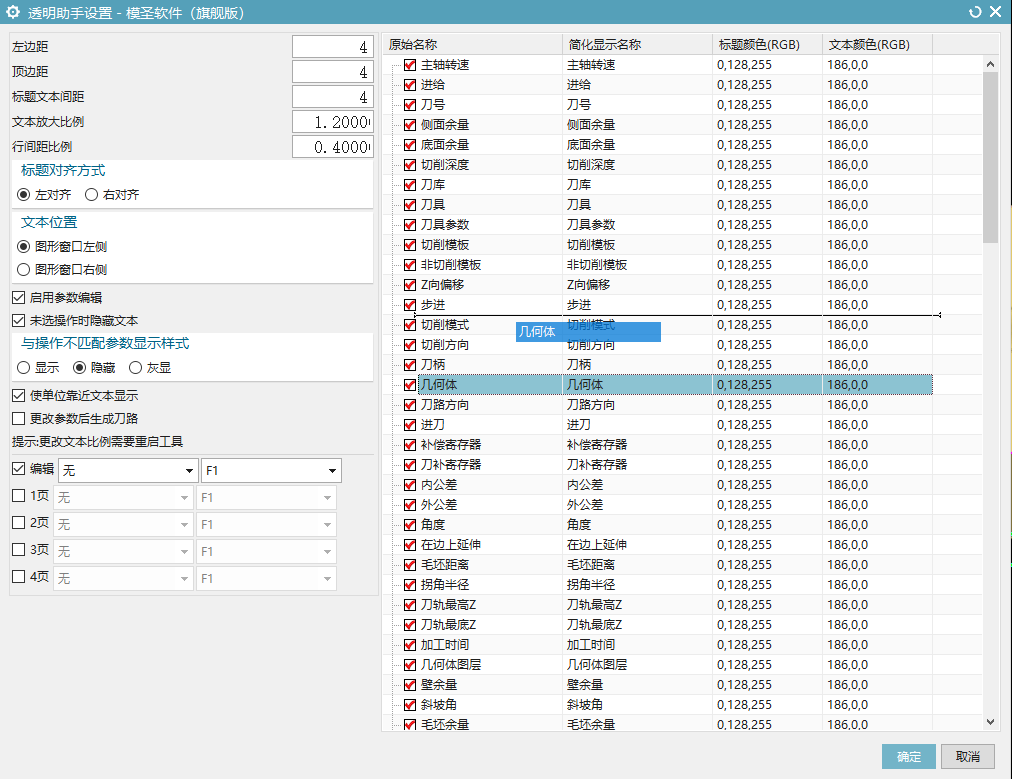This screenshot has width=1012, height=779.
Task: Toggle the 进给 row checkbox
Action: tap(410, 85)
